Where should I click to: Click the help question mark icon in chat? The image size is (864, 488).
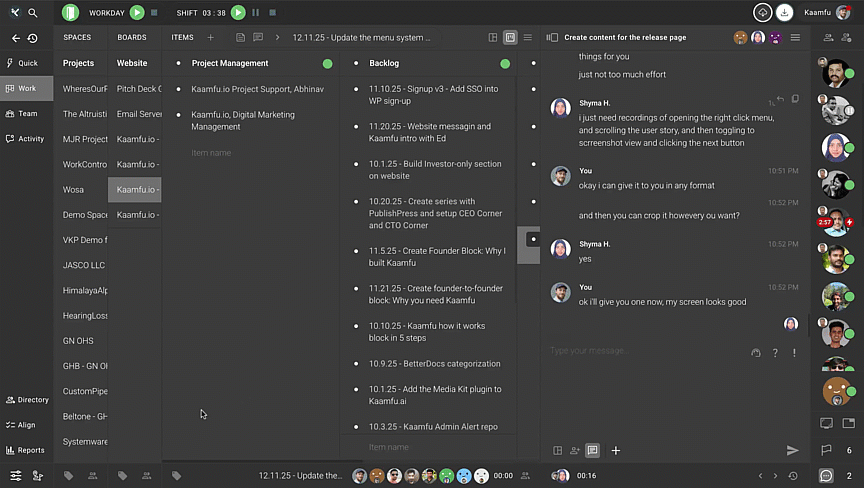click(x=775, y=353)
